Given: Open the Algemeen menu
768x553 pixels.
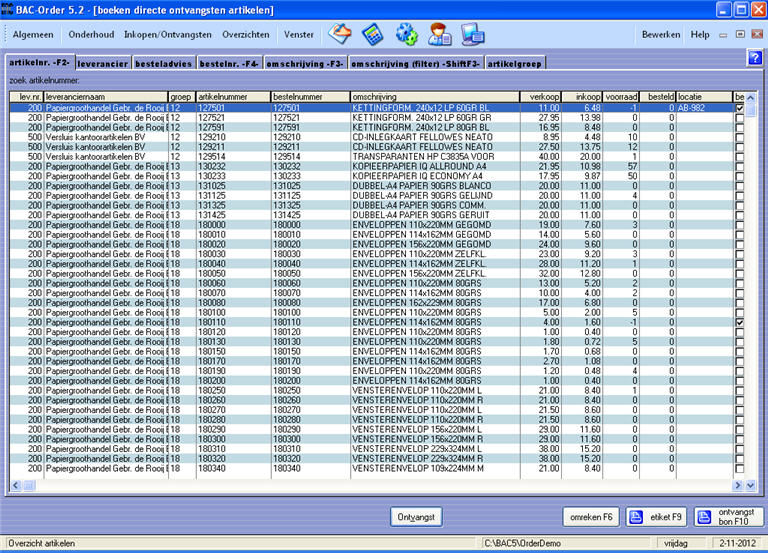Looking at the screenshot, I should click(33, 34).
